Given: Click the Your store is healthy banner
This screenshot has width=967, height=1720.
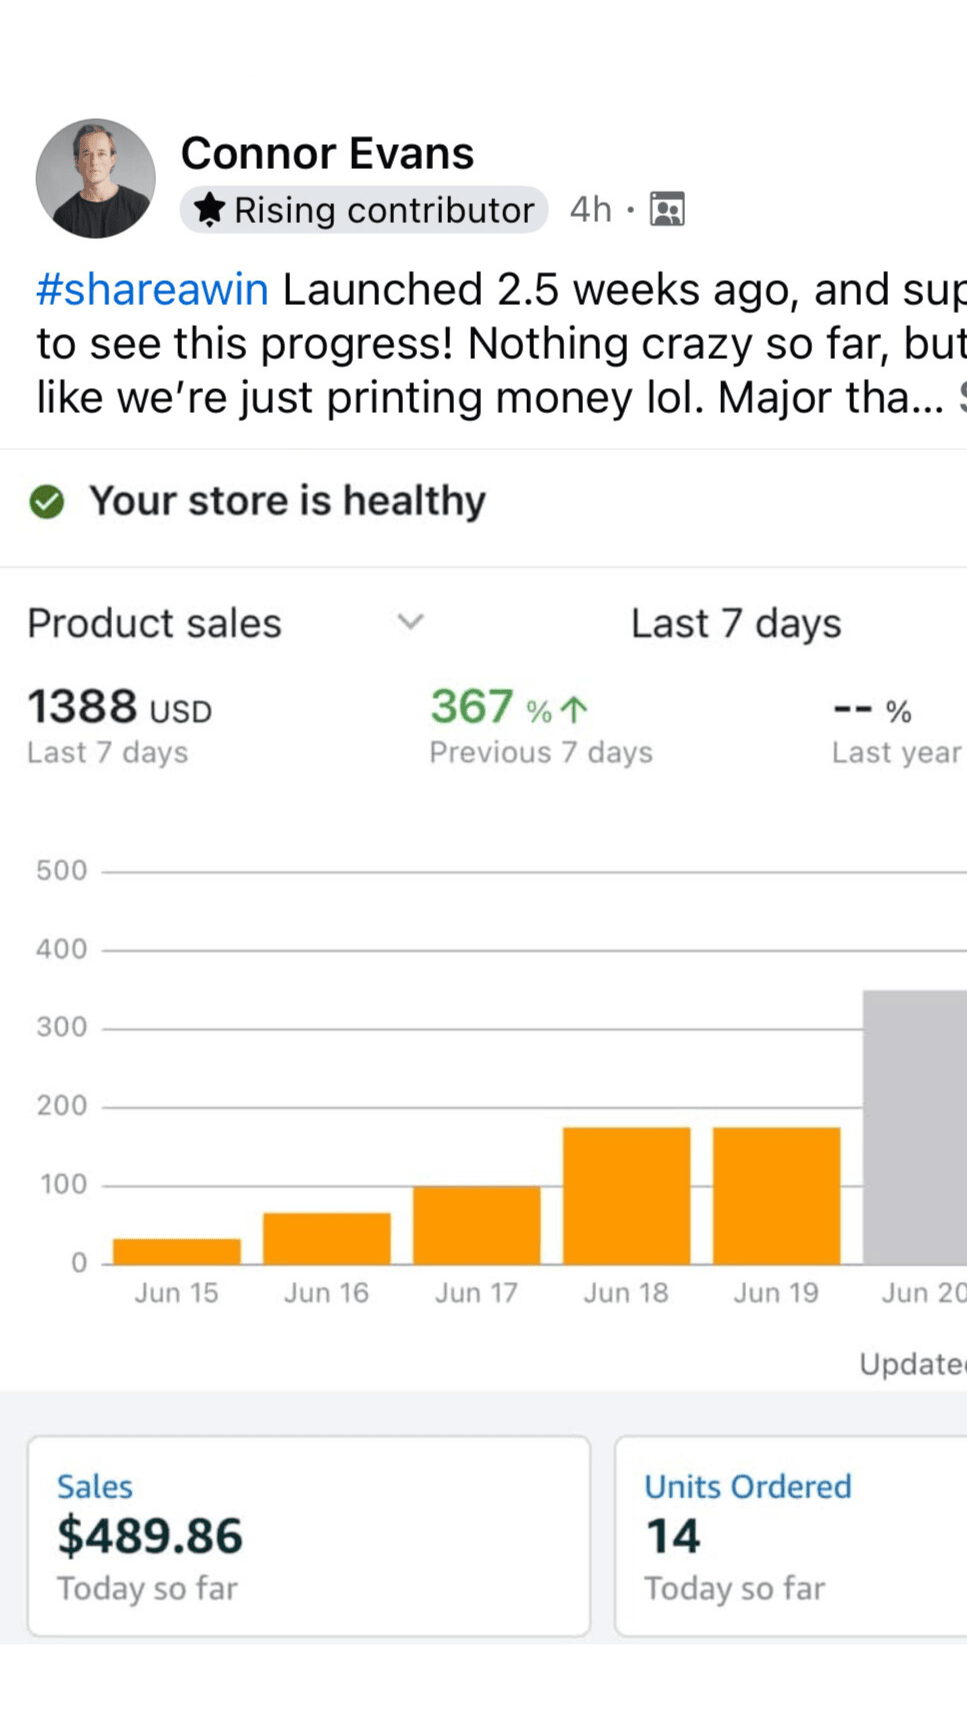Looking at the screenshot, I should pyautogui.click(x=287, y=501).
